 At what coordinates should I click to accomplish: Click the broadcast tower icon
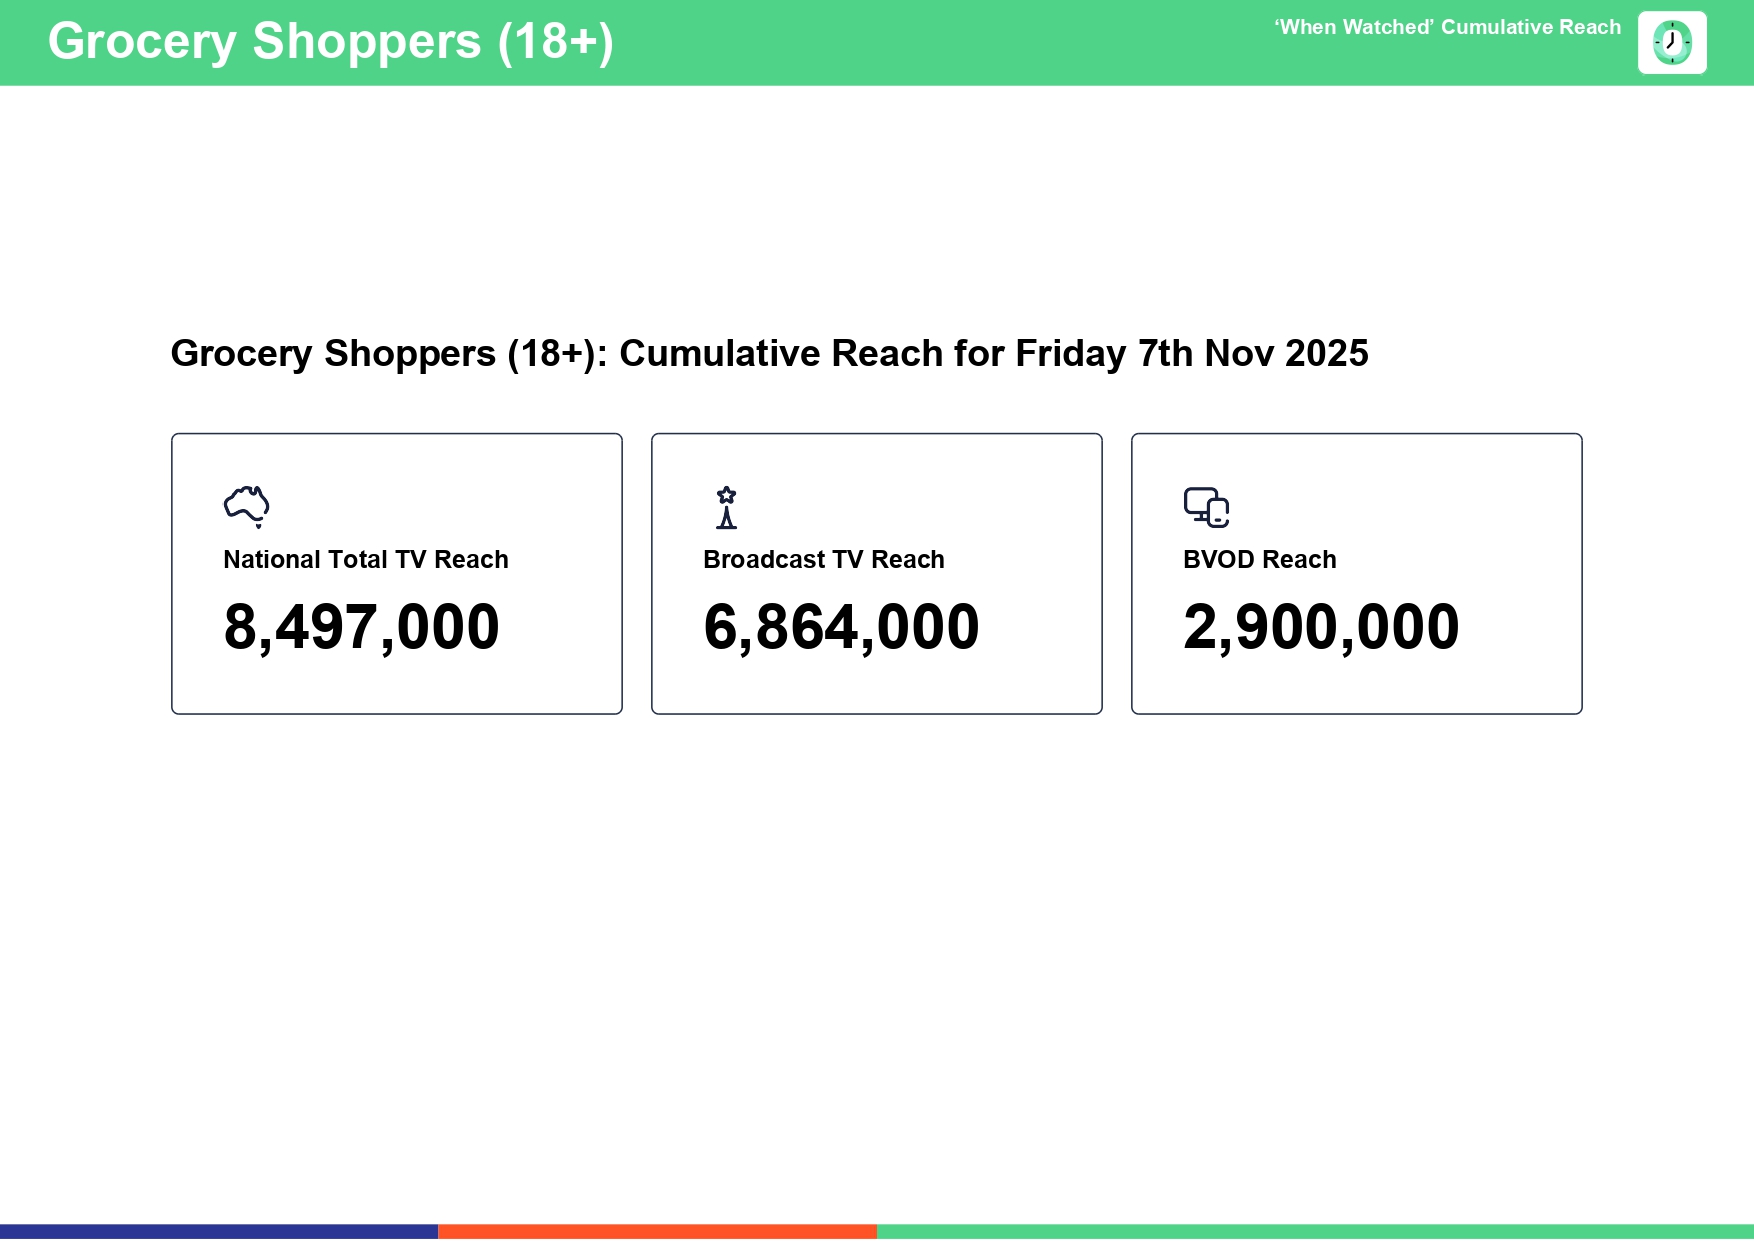727,507
